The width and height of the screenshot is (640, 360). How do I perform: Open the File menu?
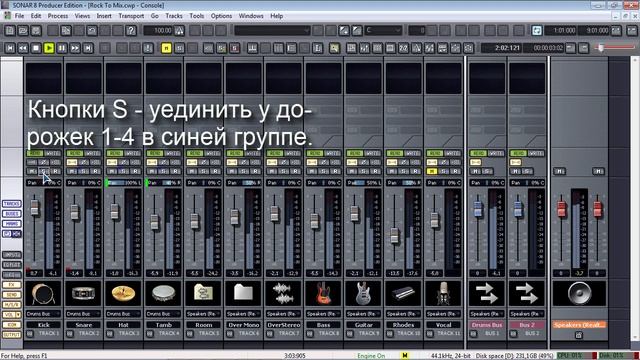[x=19, y=16]
